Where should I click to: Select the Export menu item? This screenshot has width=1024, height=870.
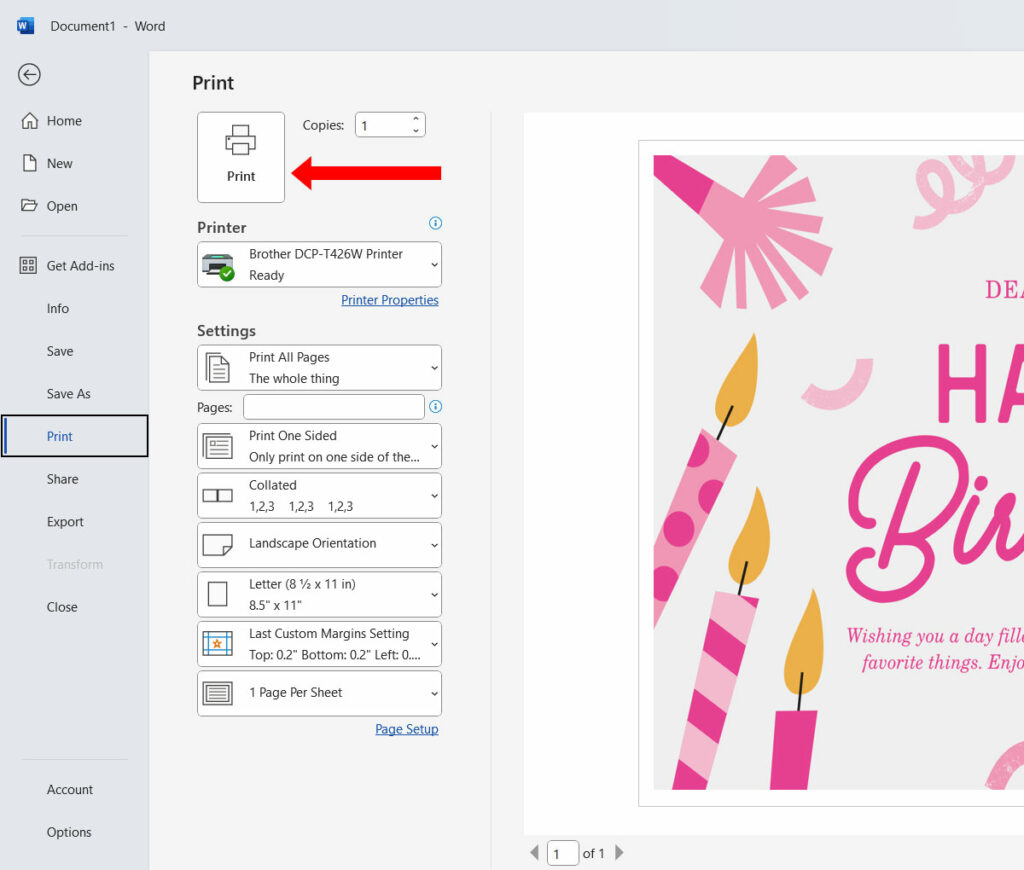pyautogui.click(x=65, y=521)
